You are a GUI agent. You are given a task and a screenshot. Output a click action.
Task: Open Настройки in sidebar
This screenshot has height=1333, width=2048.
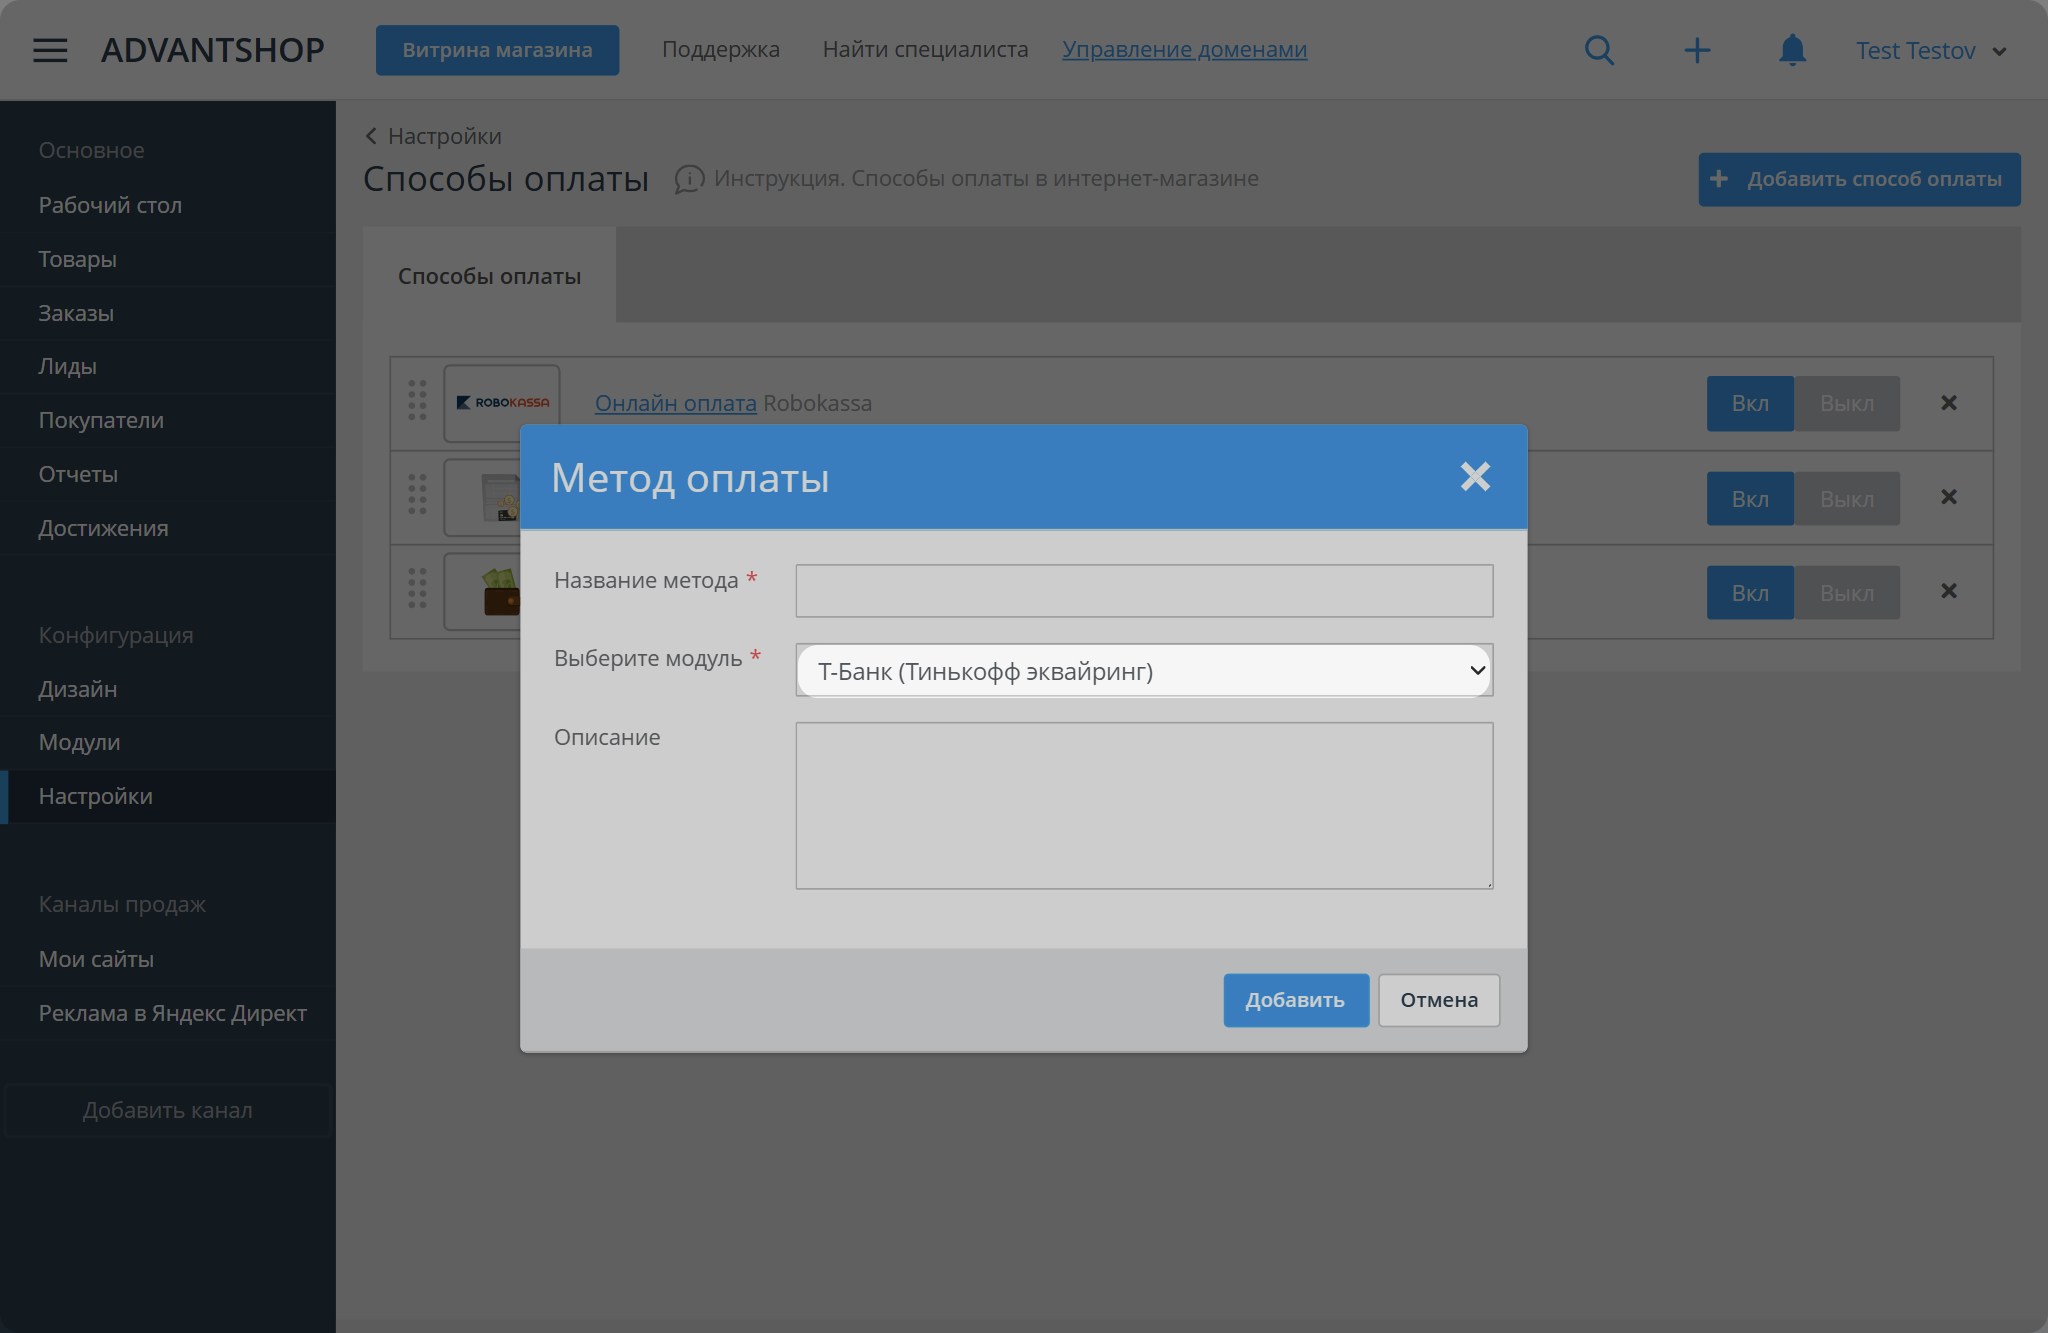(168, 796)
